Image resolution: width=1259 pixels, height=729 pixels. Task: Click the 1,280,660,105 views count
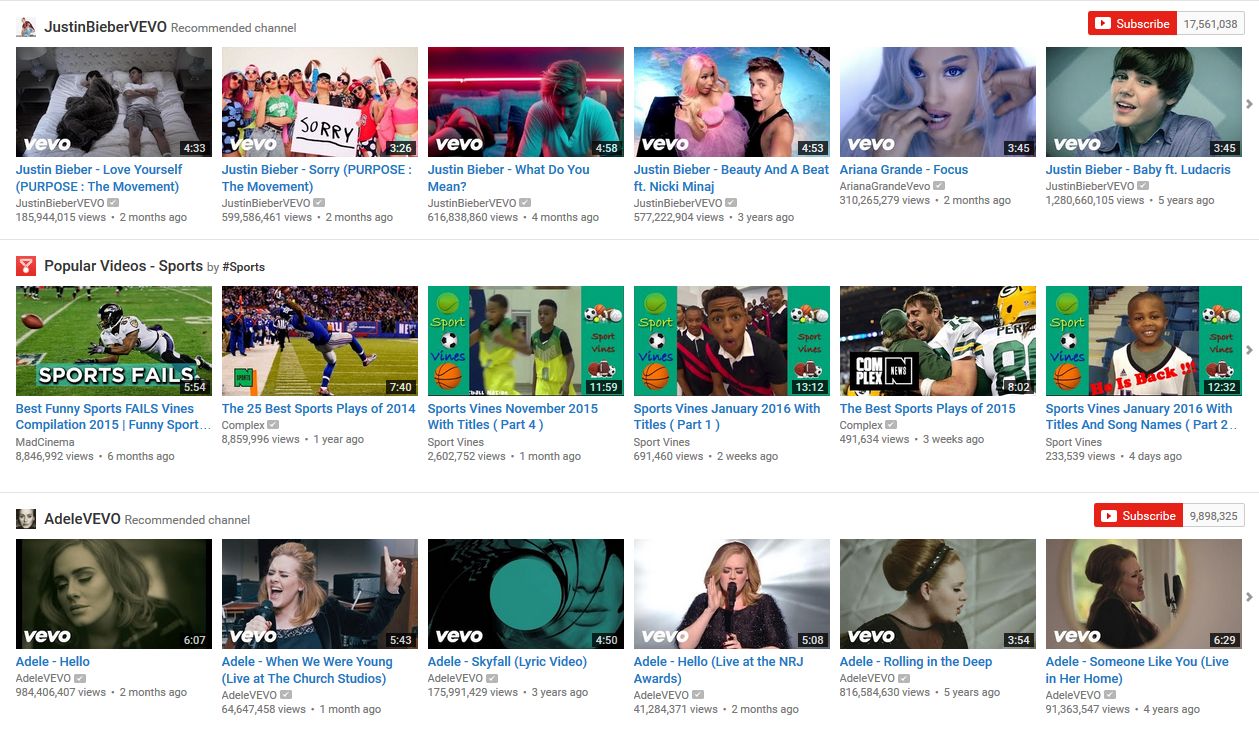point(1095,201)
